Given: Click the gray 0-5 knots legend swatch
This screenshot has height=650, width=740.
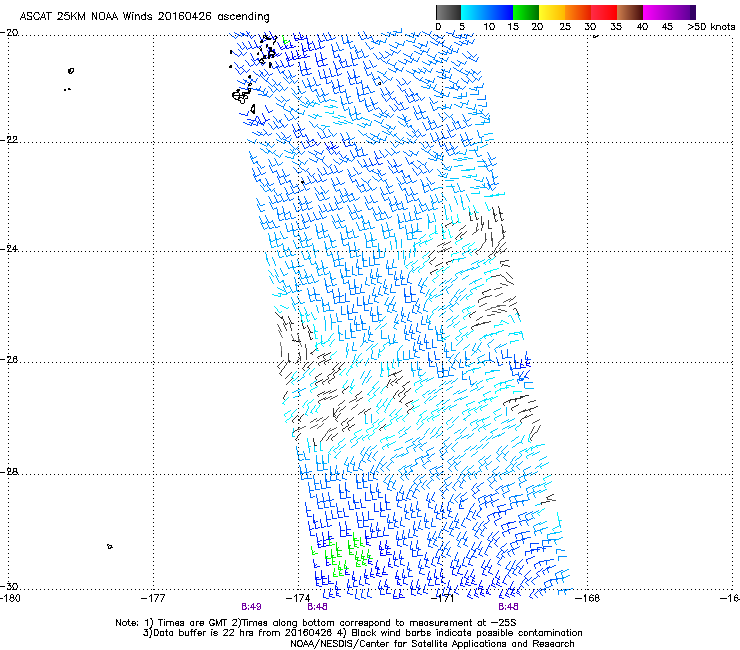Looking at the screenshot, I should (x=448, y=12).
